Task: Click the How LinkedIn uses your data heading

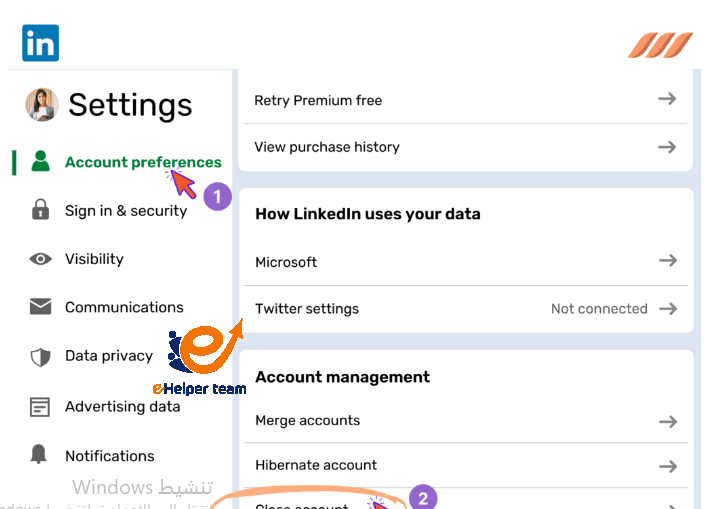Action: 368,214
